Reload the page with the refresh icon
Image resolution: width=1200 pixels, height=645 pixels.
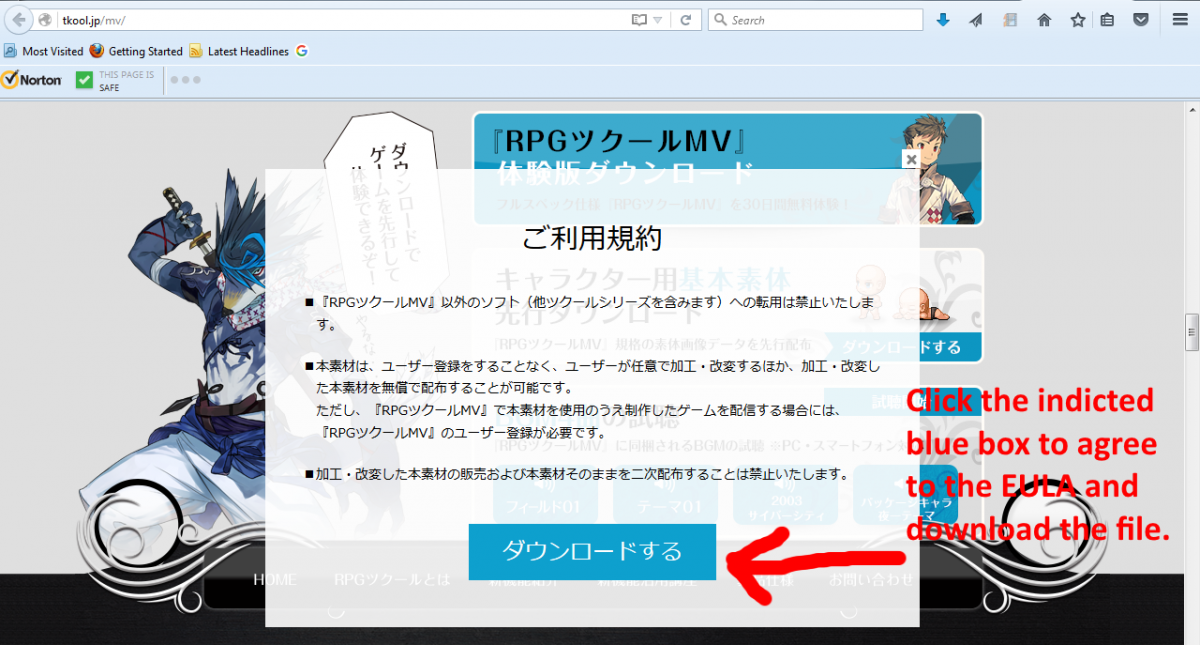point(686,20)
